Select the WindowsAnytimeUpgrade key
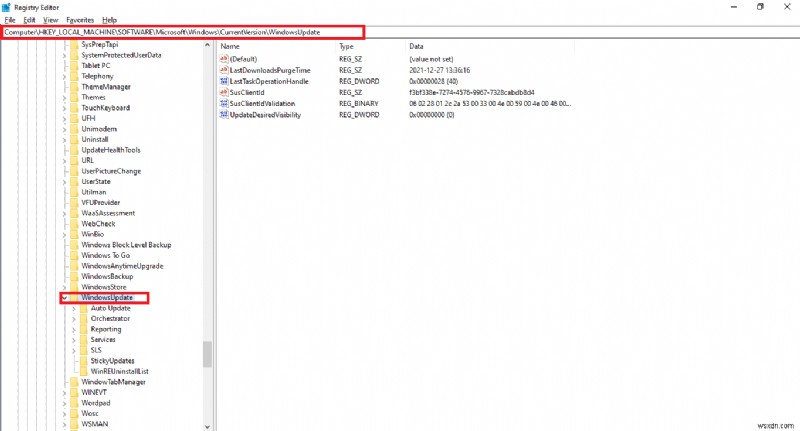The image size is (800, 431). coord(122,266)
